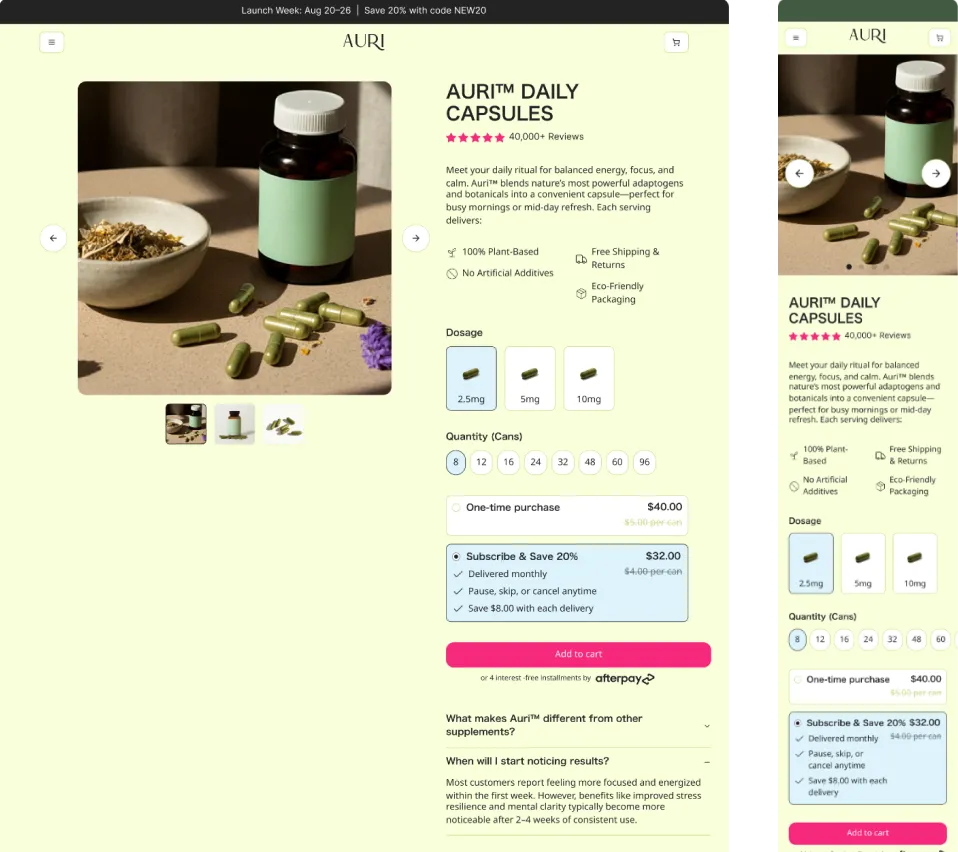This screenshot has width=958, height=852.
Task: Click the pink Add to cart button
Action: [x=578, y=654]
